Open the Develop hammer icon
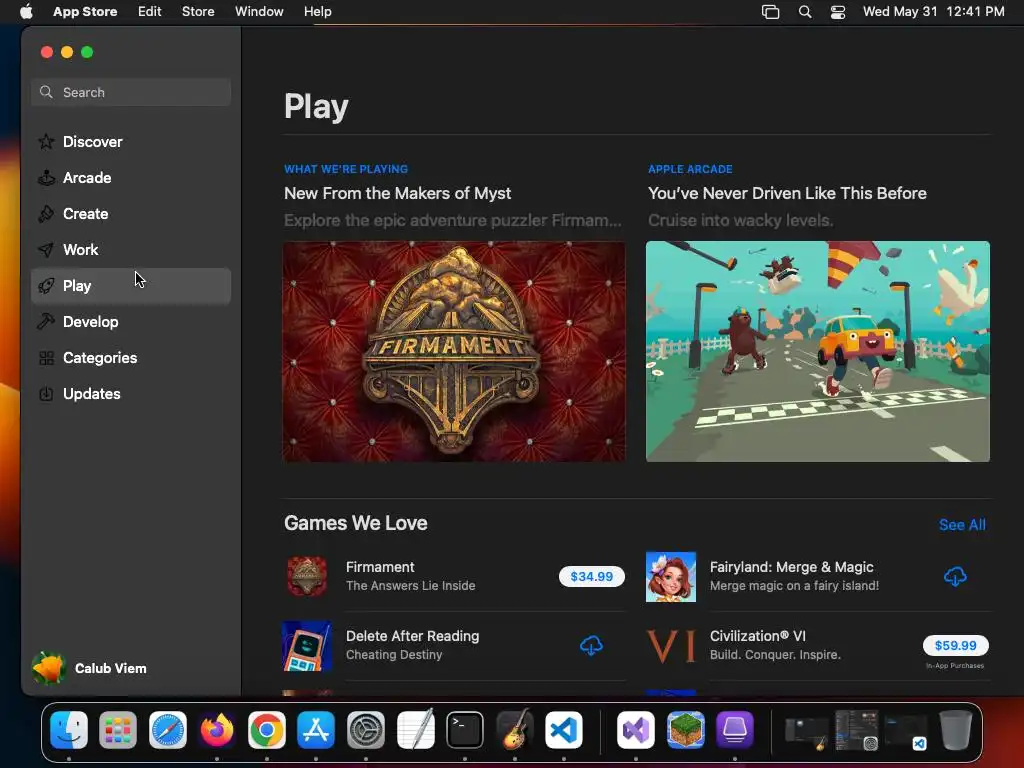The width and height of the screenshot is (1024, 768). pos(46,321)
